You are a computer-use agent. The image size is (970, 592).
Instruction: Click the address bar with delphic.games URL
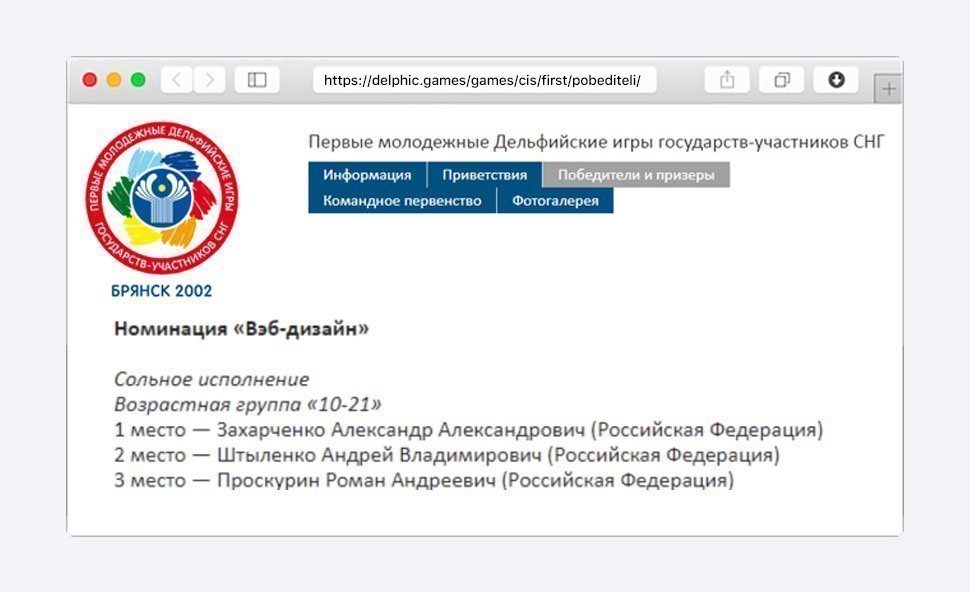pos(484,80)
